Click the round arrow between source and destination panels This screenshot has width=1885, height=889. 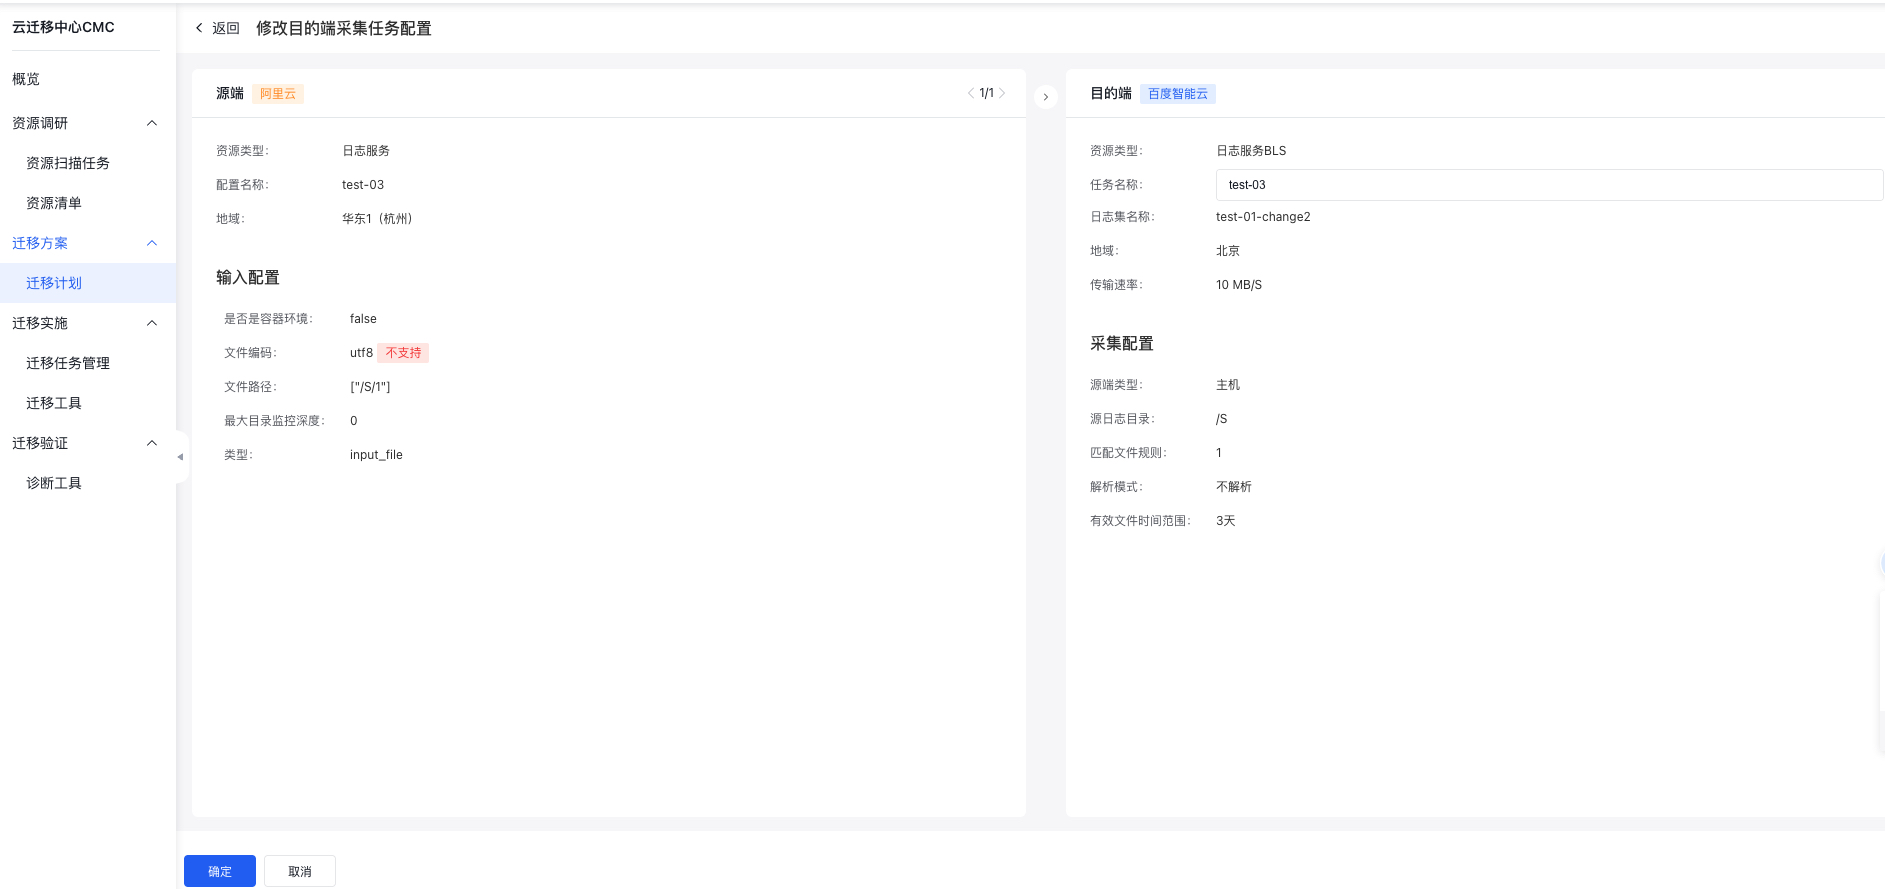pos(1046,97)
